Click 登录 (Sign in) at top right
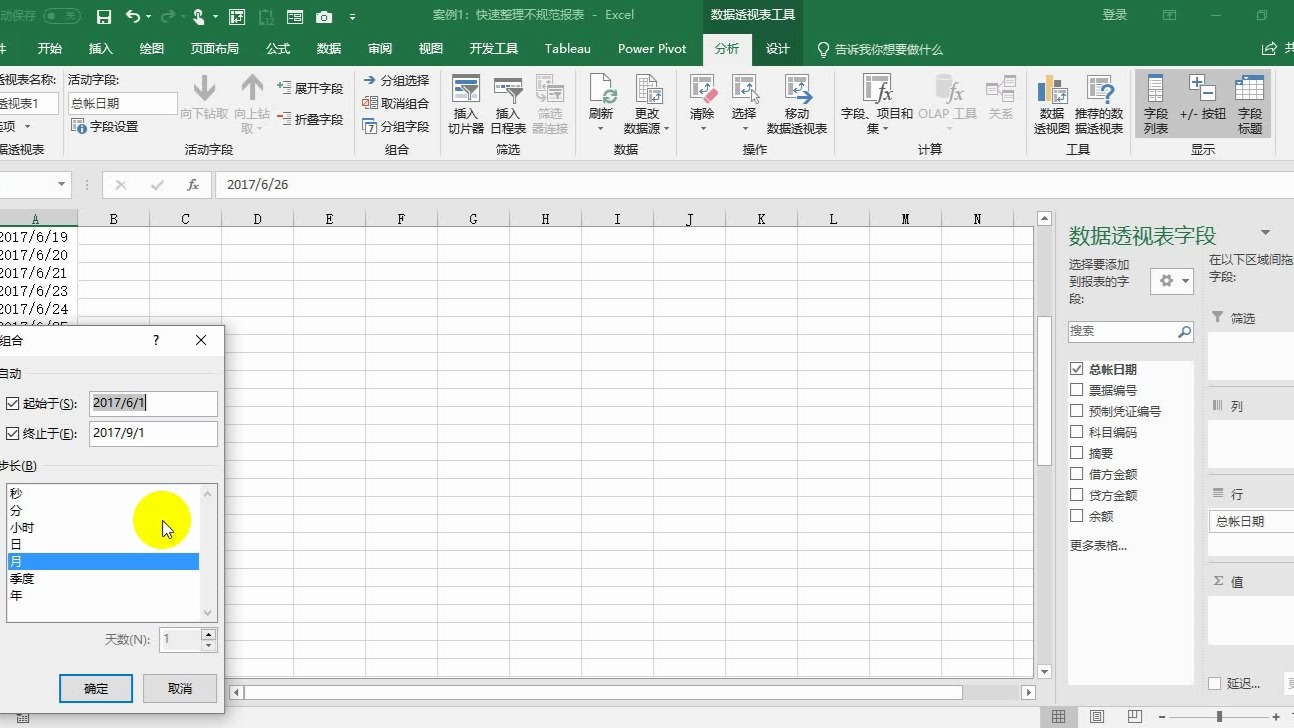The height and width of the screenshot is (728, 1294). (x=1115, y=15)
